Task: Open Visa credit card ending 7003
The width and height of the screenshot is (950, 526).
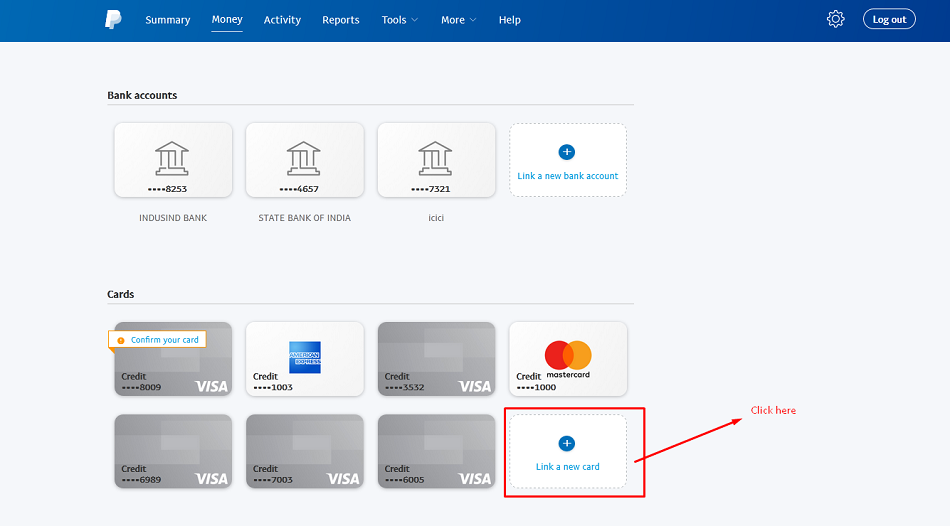Action: pyautogui.click(x=305, y=451)
